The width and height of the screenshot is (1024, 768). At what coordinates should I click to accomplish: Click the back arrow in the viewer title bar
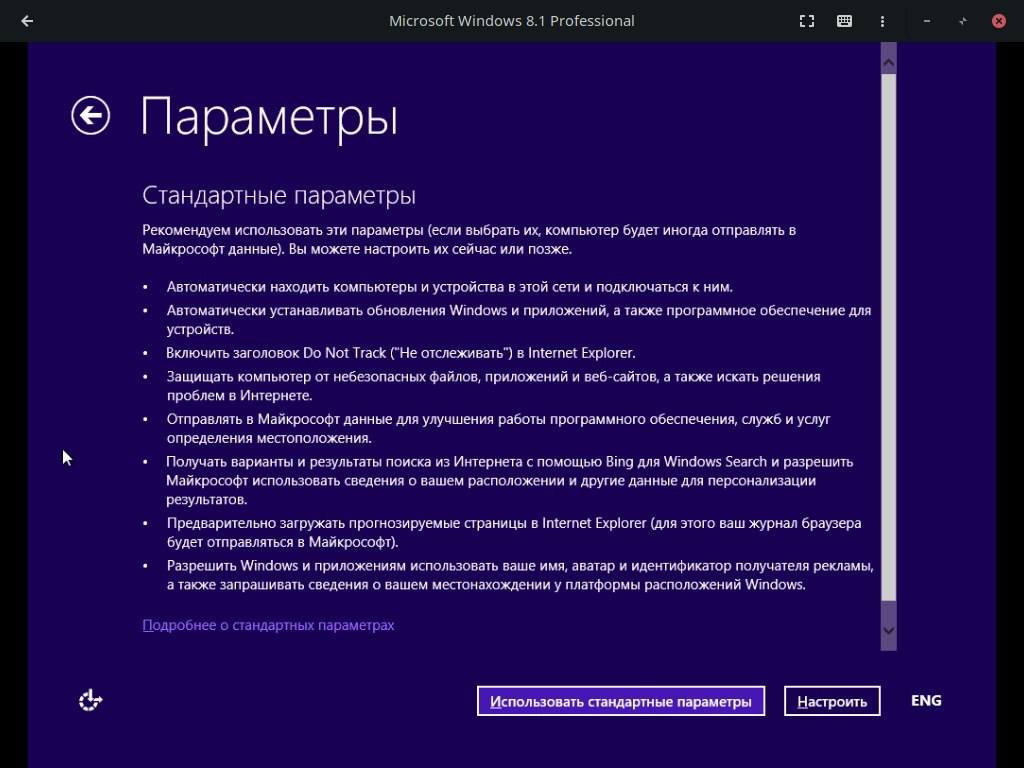(27, 21)
